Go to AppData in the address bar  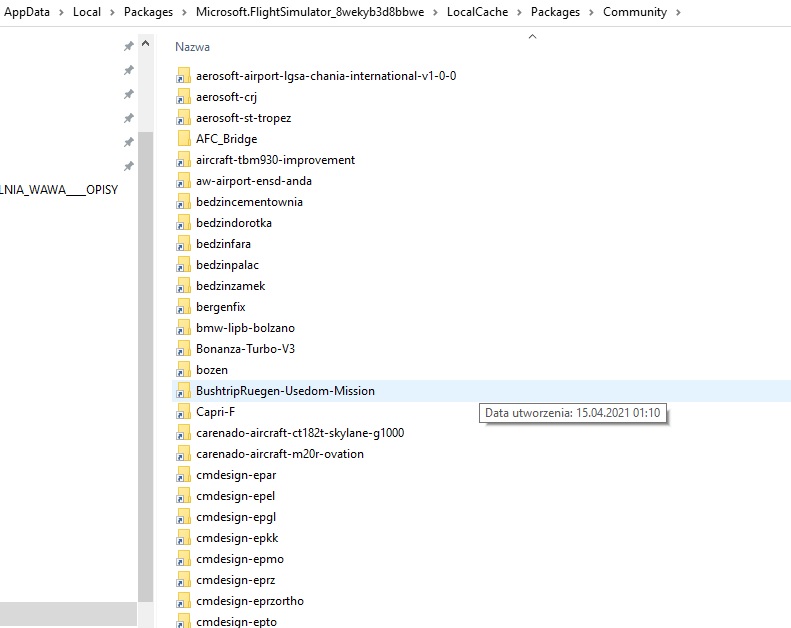point(27,12)
